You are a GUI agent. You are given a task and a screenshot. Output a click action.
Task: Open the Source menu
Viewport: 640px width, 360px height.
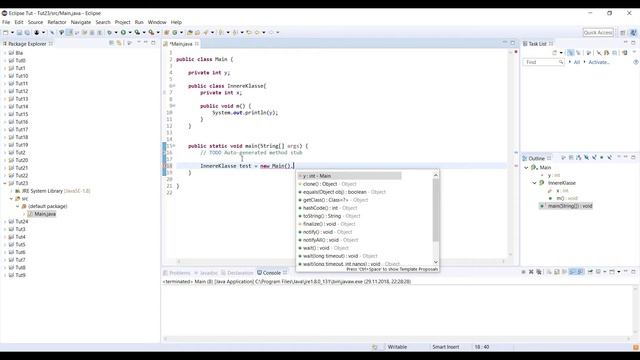click(35, 22)
